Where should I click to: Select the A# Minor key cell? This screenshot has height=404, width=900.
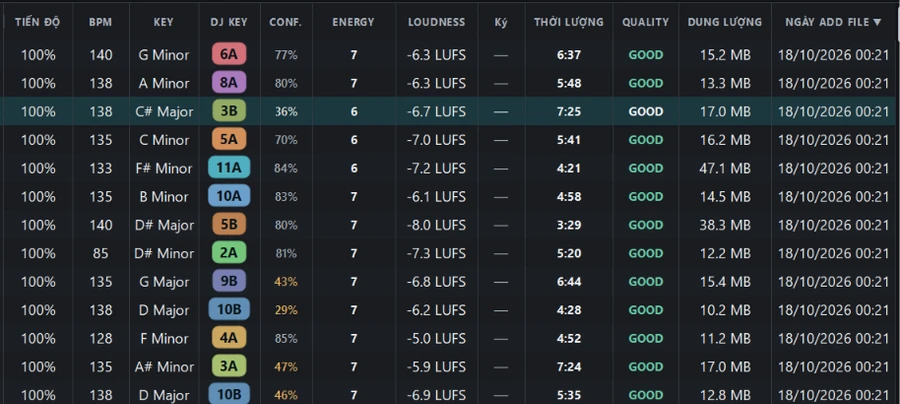click(164, 367)
